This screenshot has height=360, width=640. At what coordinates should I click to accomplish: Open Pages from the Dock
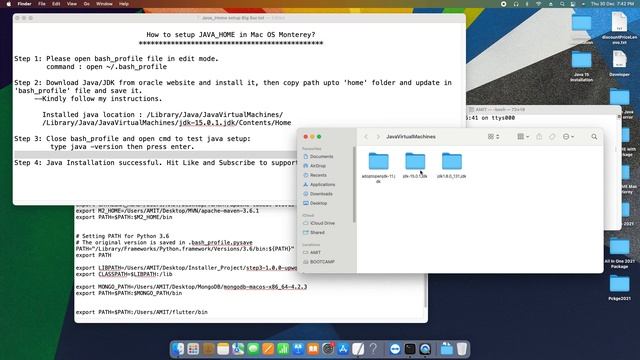[x=268, y=349]
